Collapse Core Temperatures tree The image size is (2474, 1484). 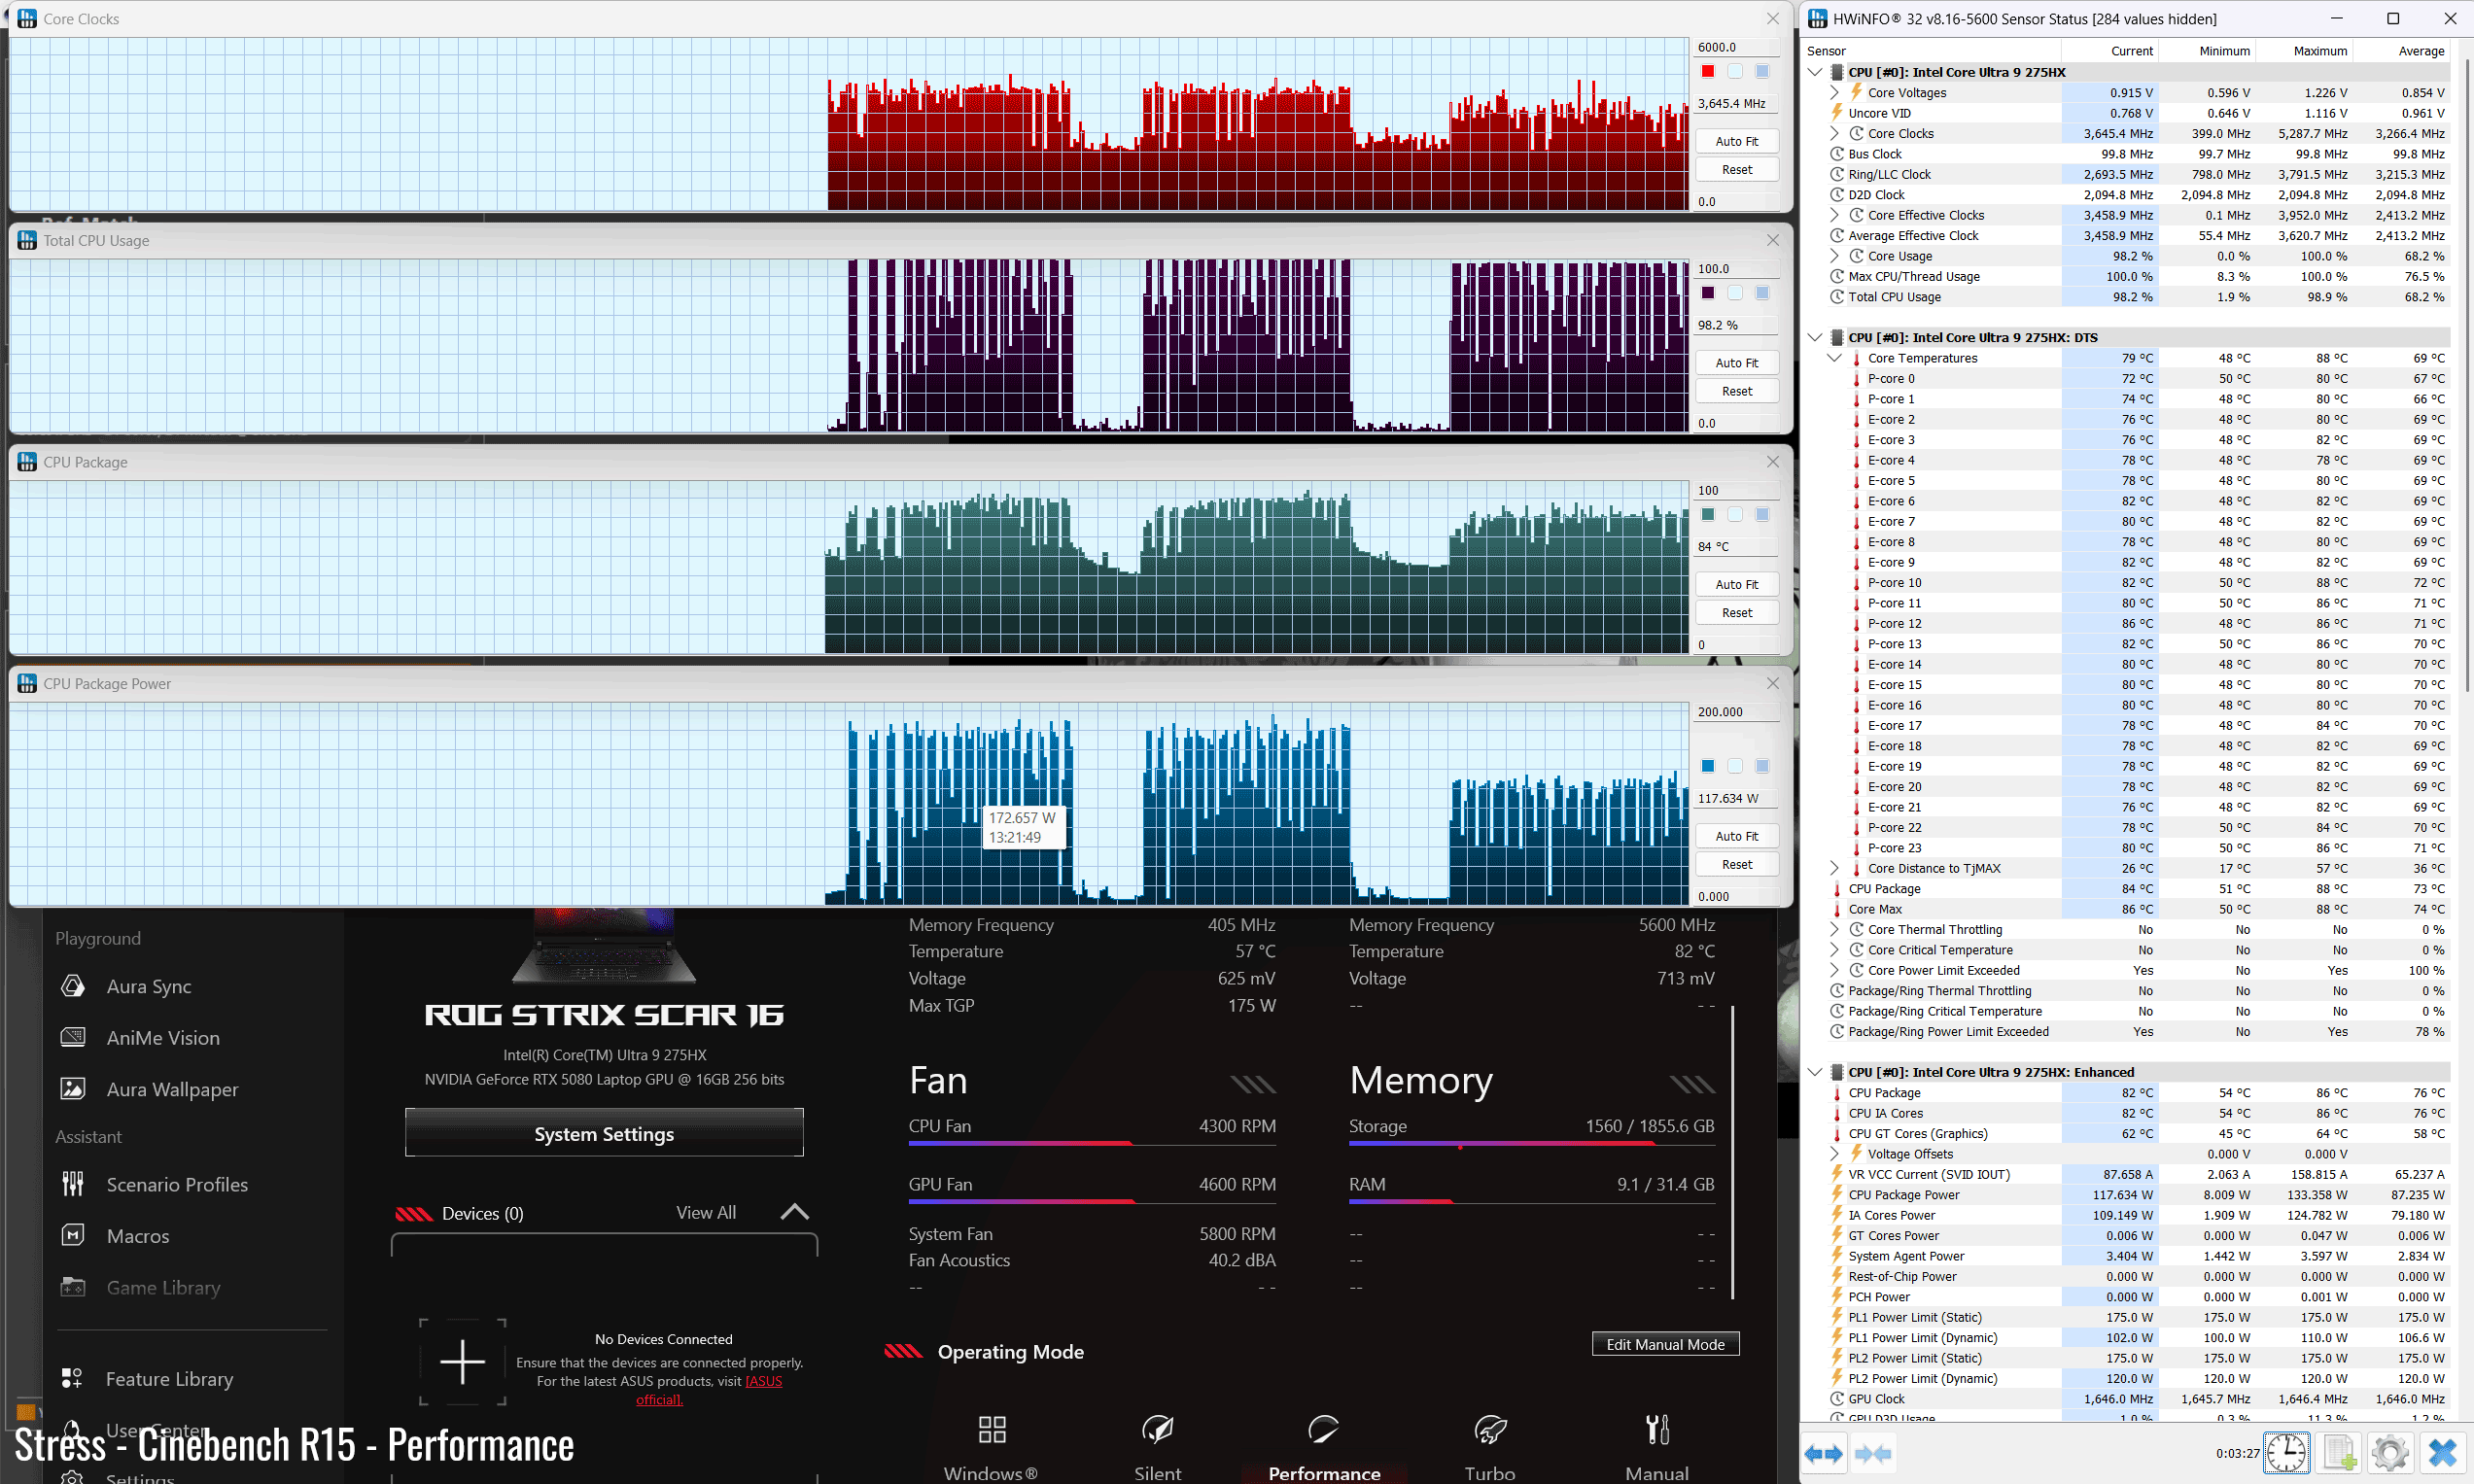pyautogui.click(x=1834, y=358)
